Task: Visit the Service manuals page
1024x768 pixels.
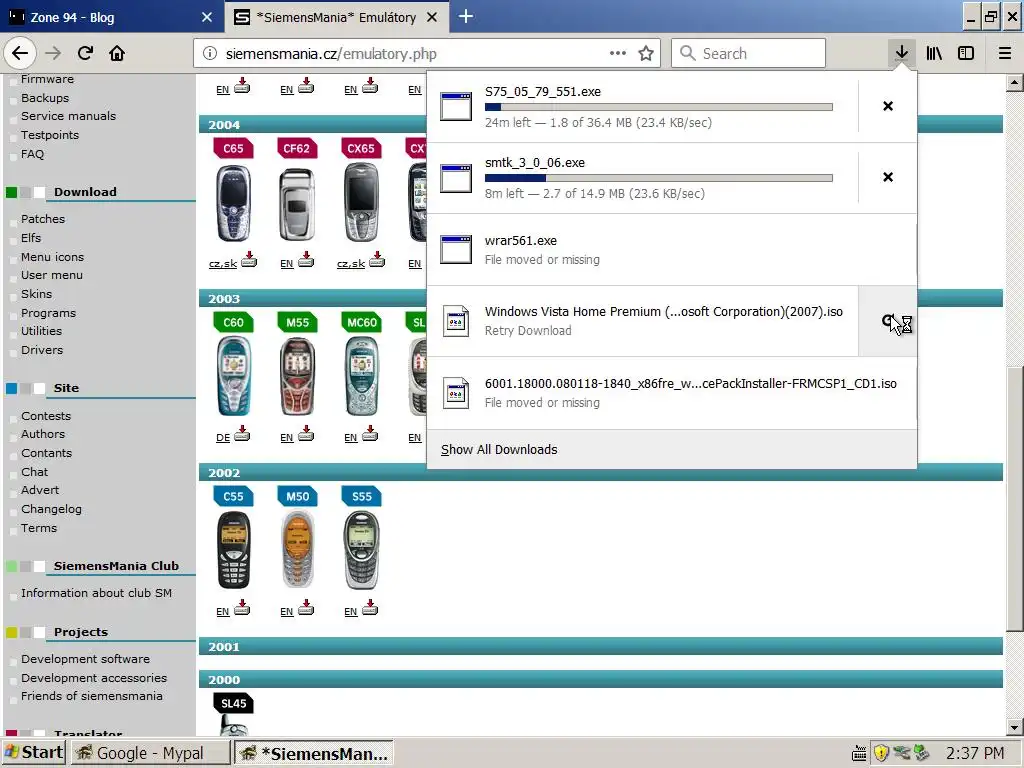Action: [x=69, y=116]
